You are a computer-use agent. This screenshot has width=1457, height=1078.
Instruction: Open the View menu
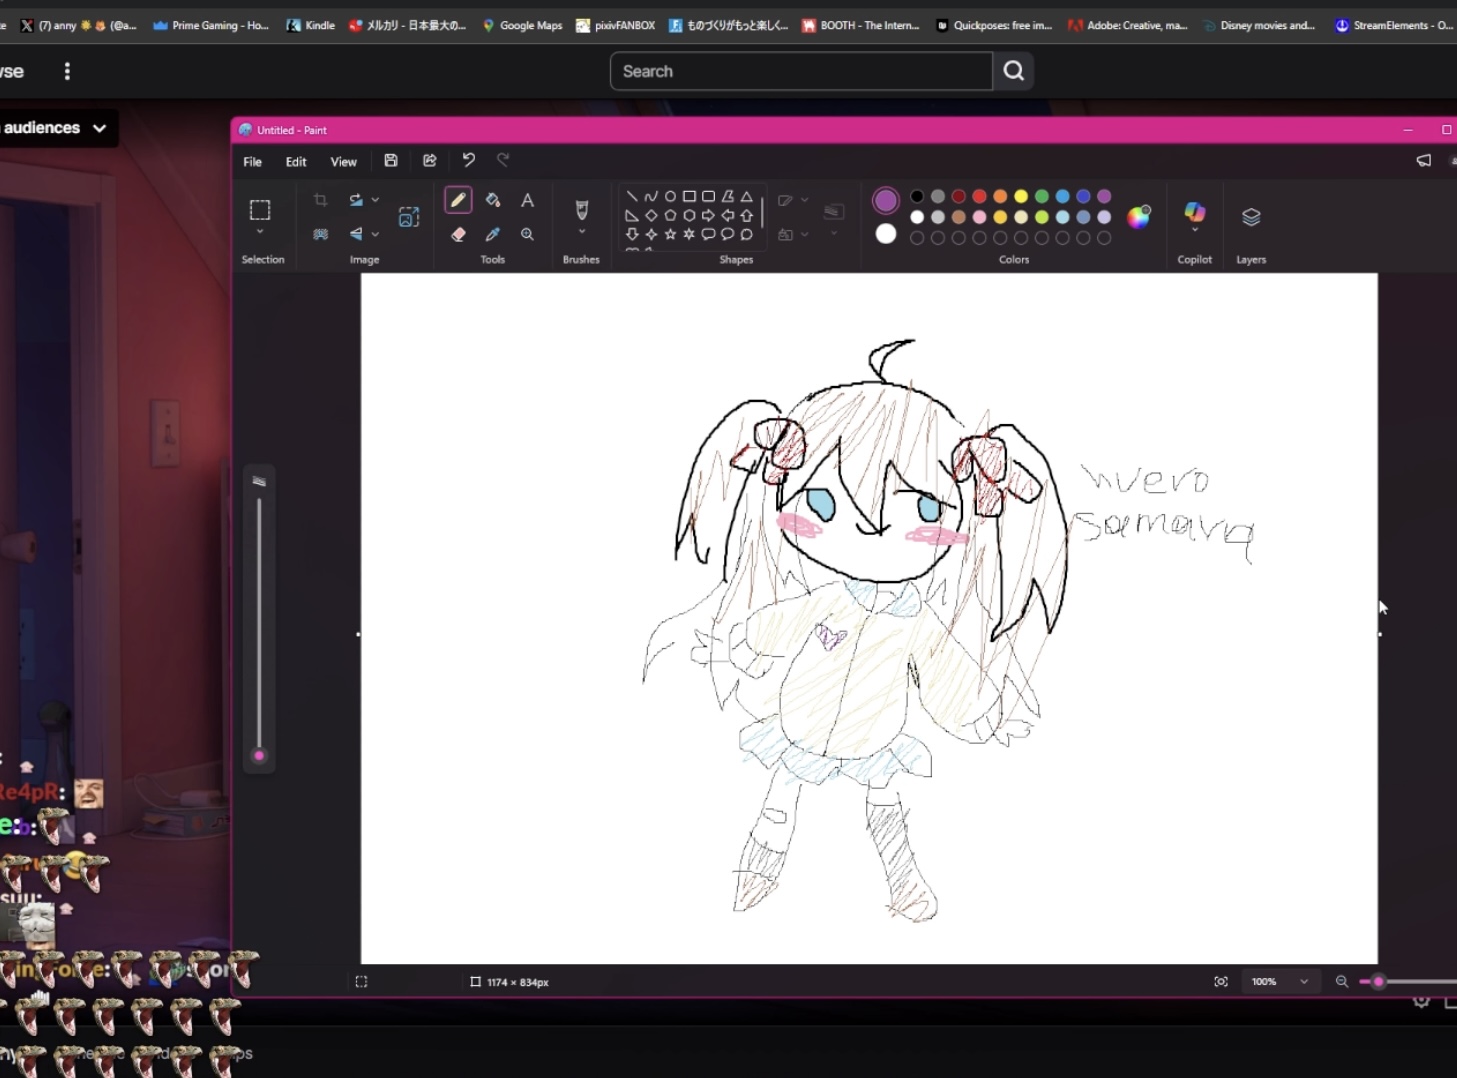pyautogui.click(x=343, y=162)
